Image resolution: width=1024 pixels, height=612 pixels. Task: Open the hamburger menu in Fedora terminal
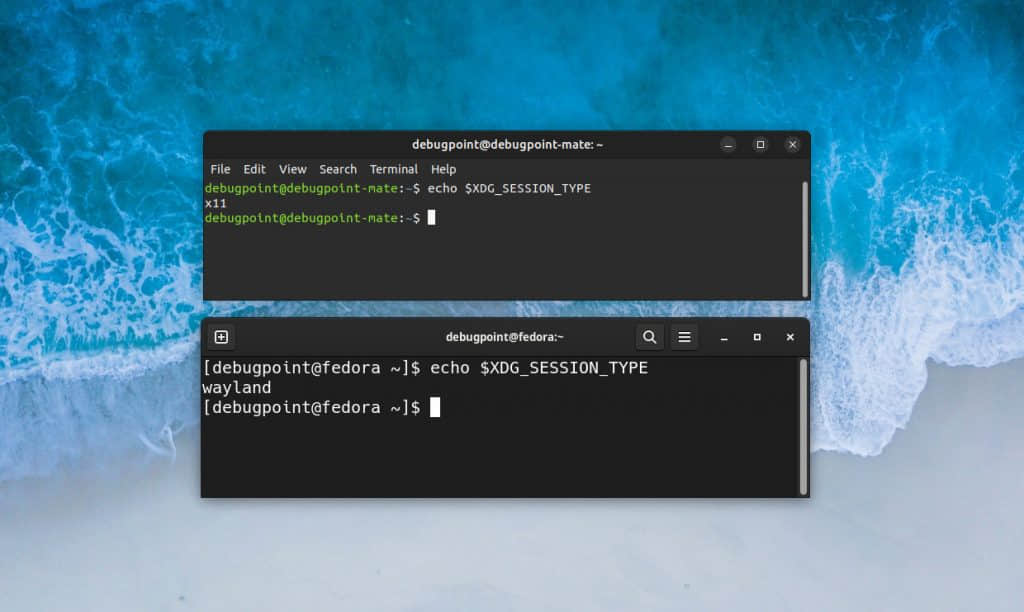[x=684, y=337]
